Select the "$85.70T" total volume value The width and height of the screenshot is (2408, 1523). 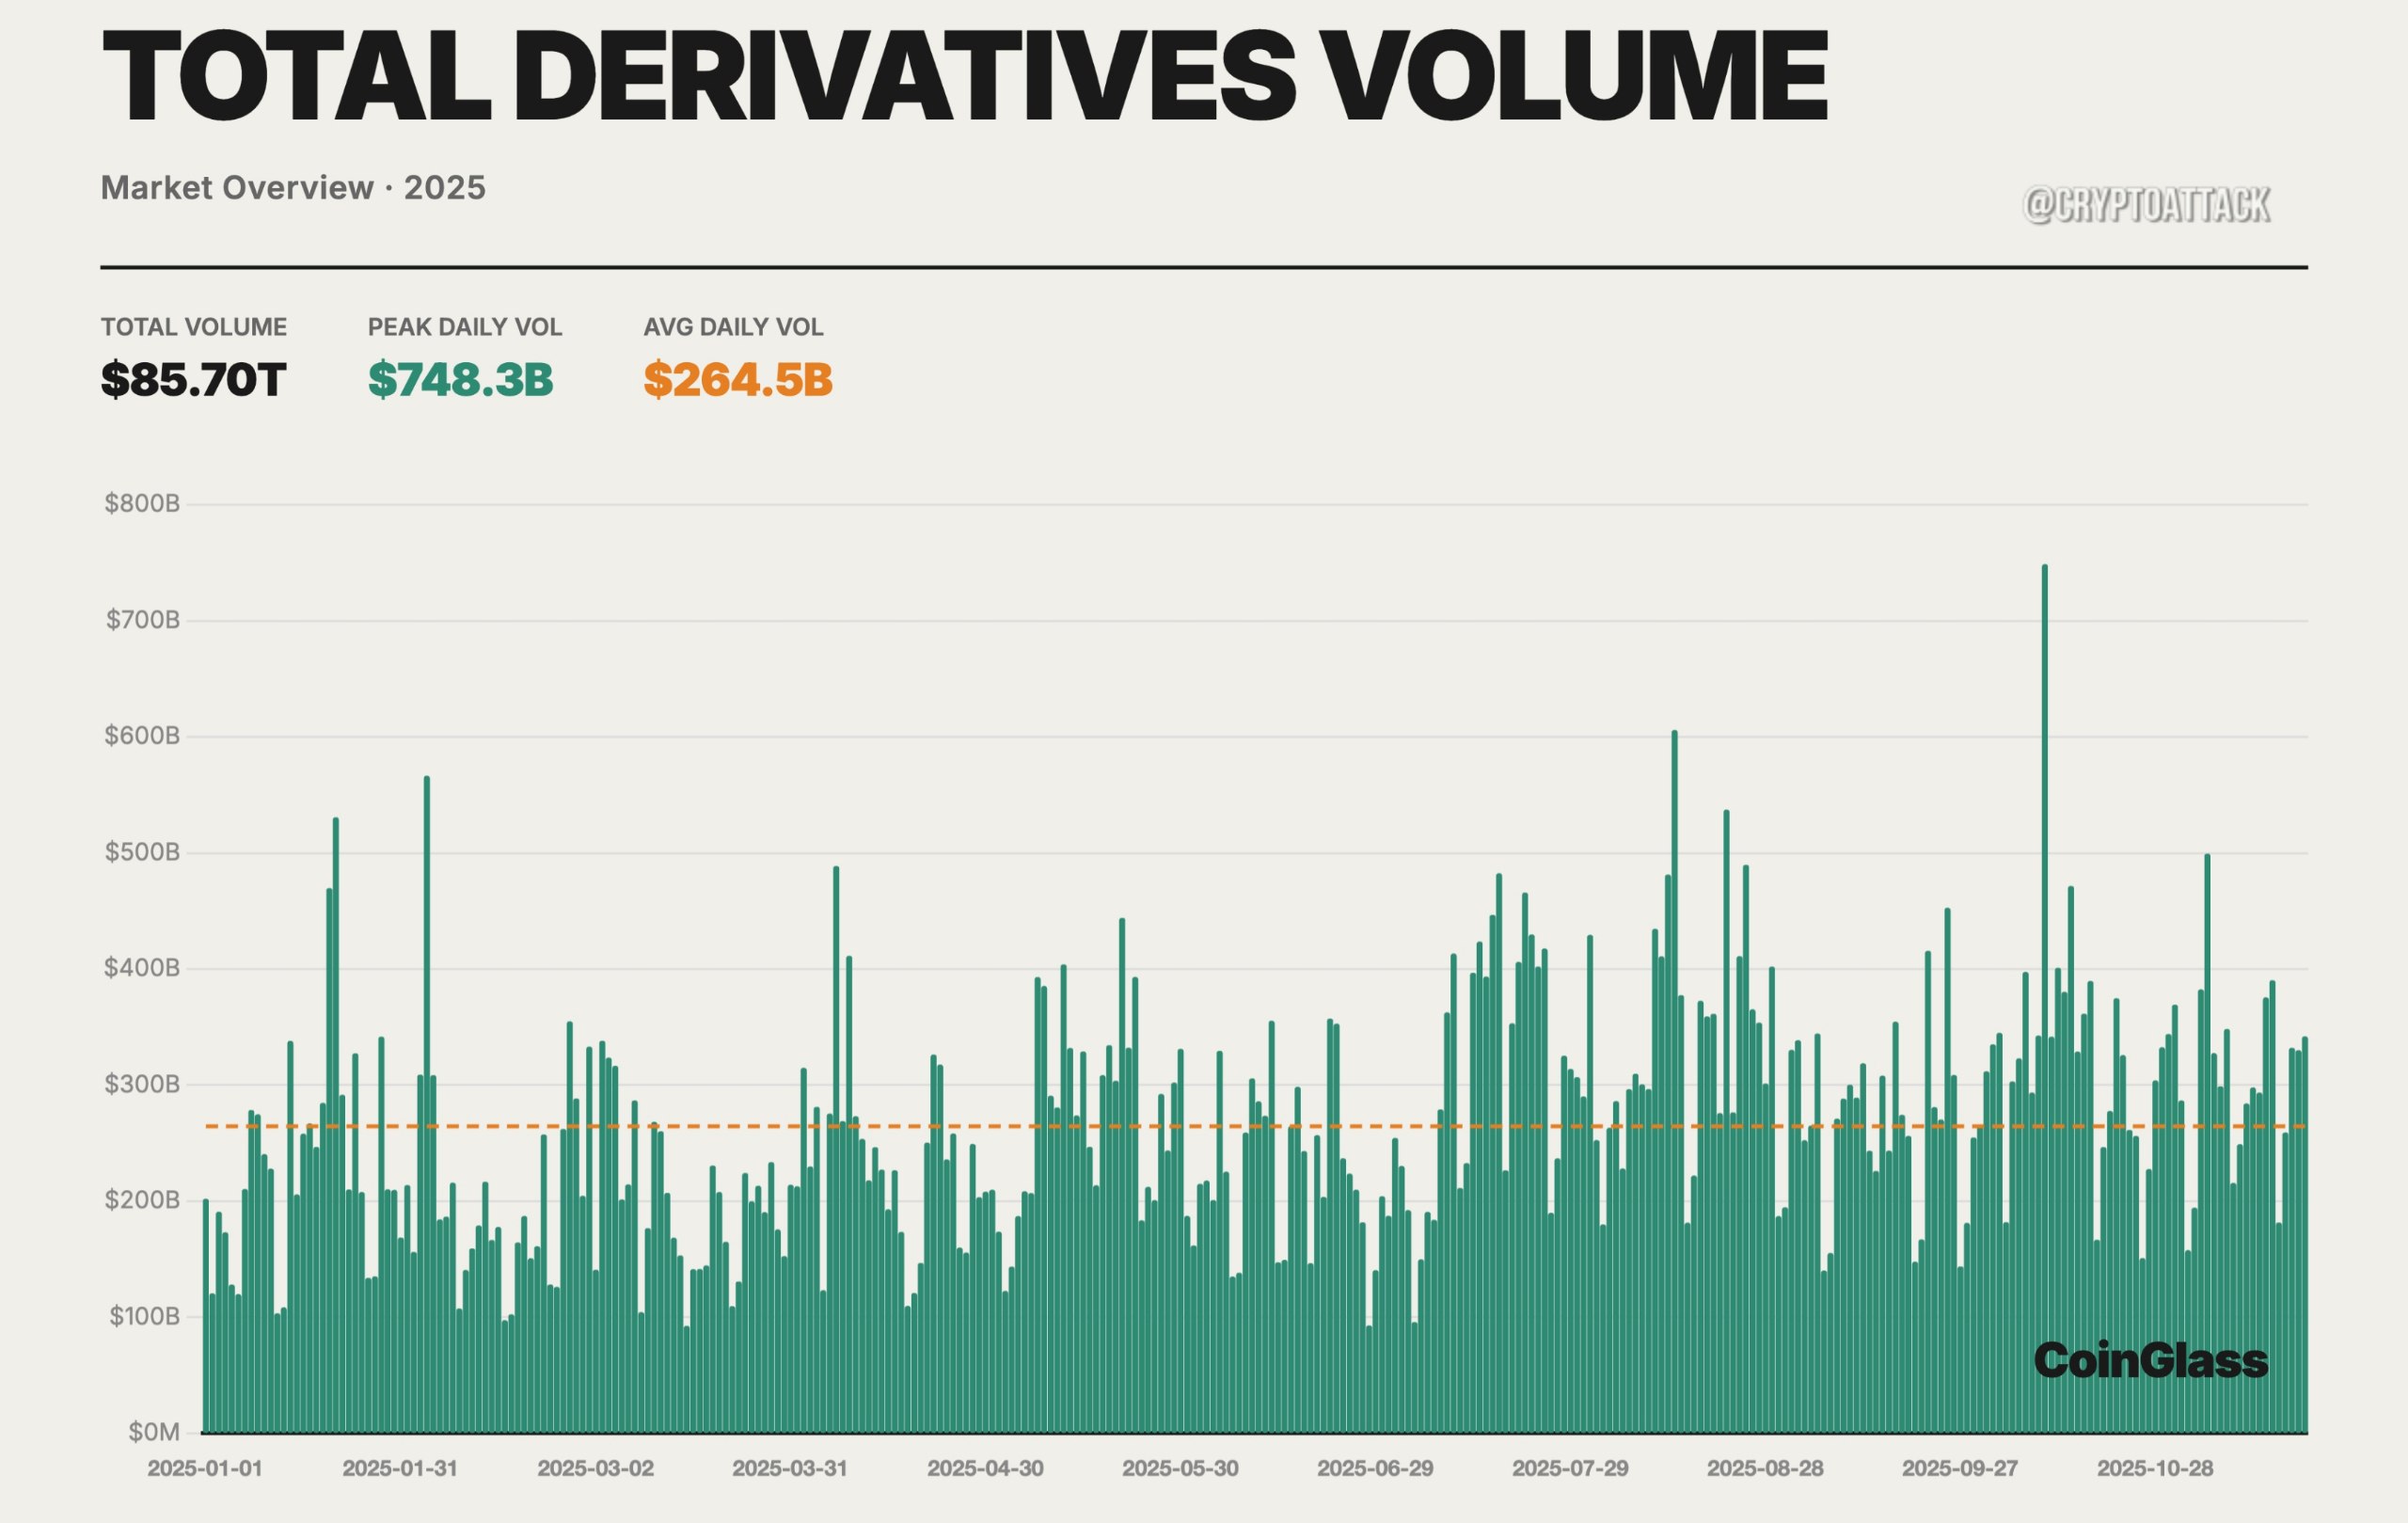tap(194, 380)
